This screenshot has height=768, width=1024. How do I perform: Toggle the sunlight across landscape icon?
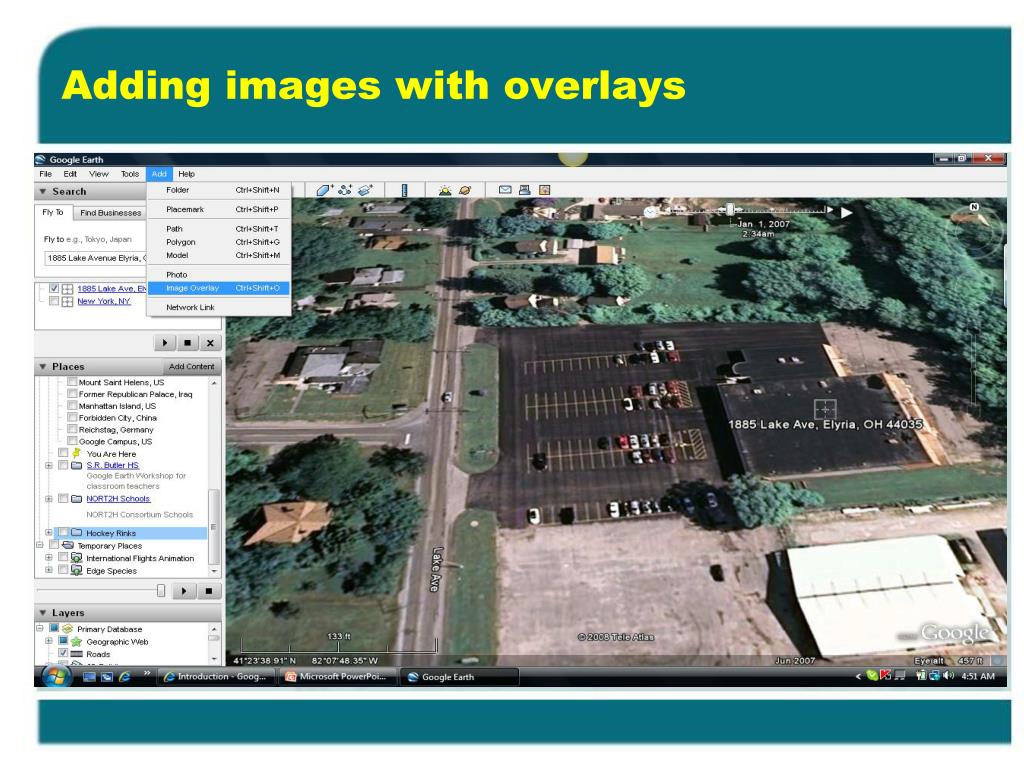(x=445, y=190)
